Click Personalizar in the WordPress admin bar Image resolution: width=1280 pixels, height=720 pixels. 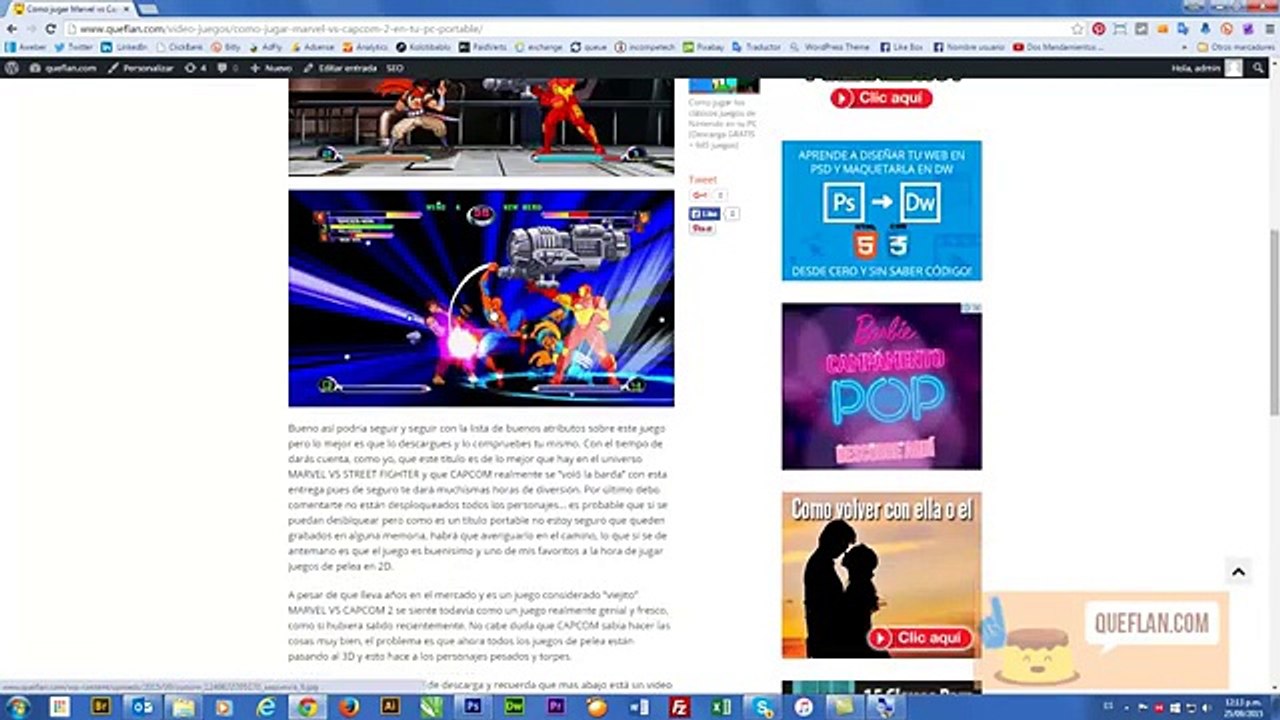141,68
